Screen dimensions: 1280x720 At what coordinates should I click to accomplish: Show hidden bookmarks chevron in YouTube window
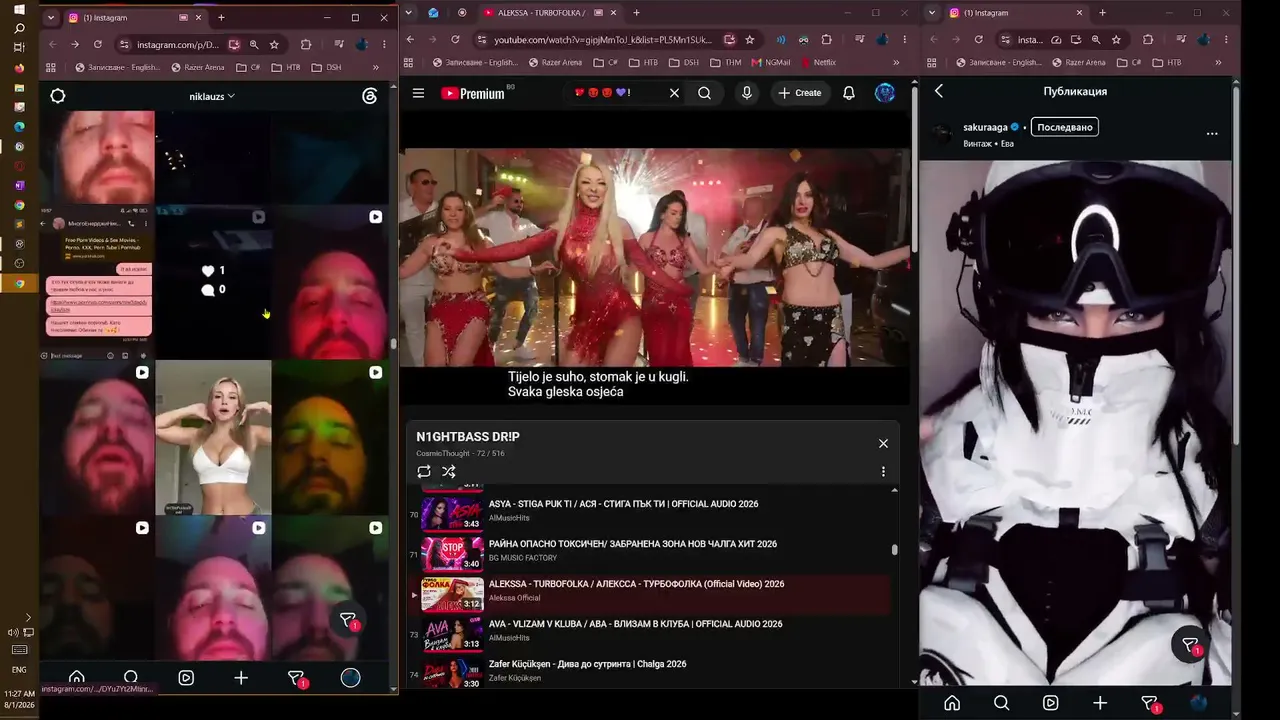click(x=897, y=62)
